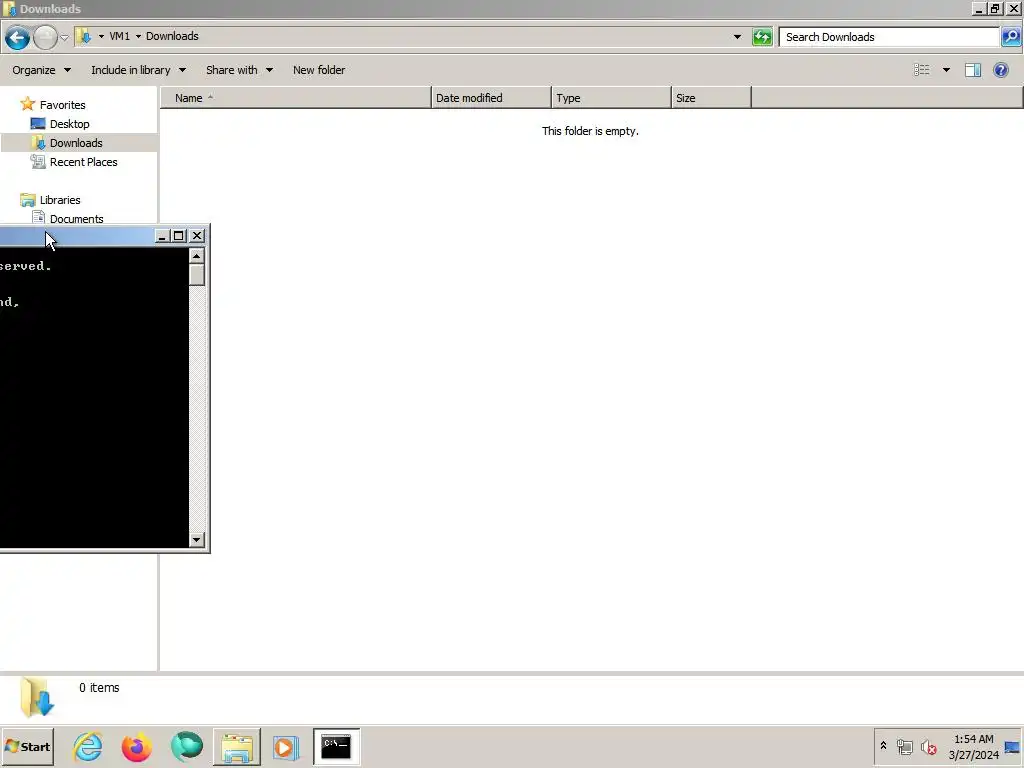Image resolution: width=1024 pixels, height=768 pixels.
Task: Open the clock showing 1:54 AM
Action: [974, 746]
